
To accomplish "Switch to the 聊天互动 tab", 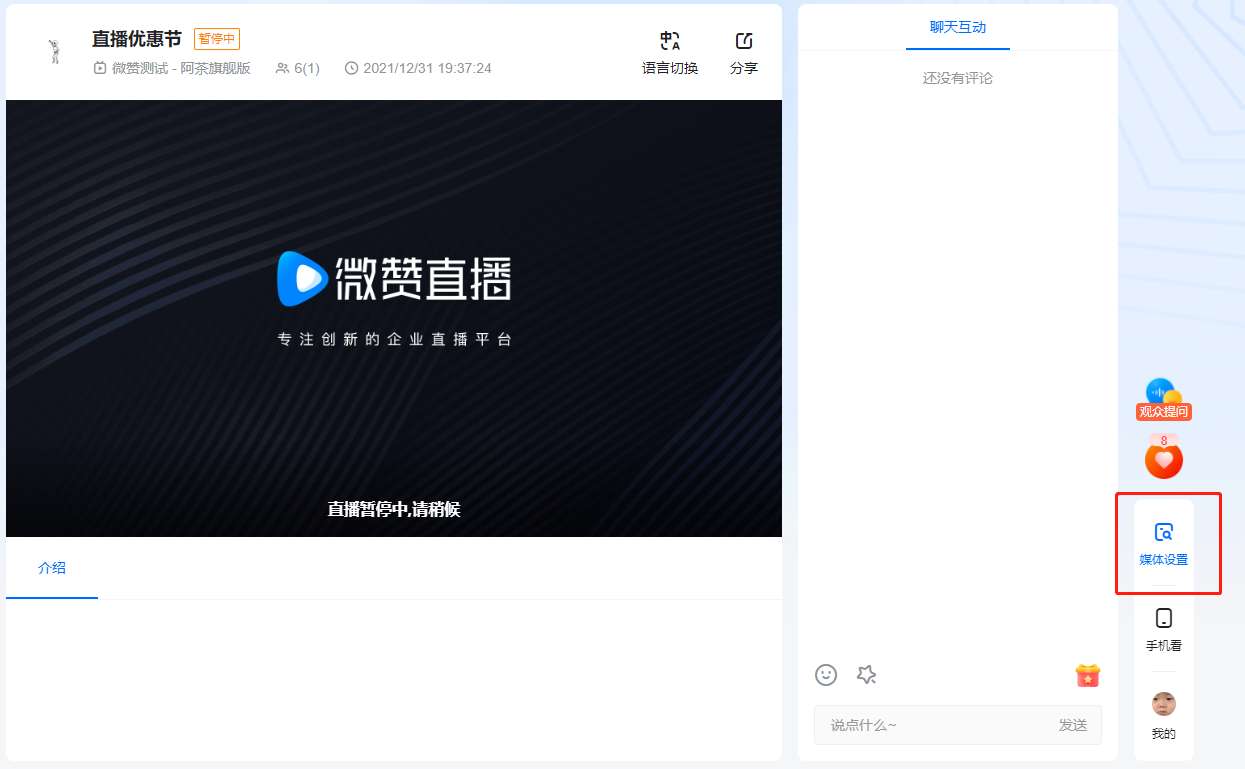I will click(958, 27).
